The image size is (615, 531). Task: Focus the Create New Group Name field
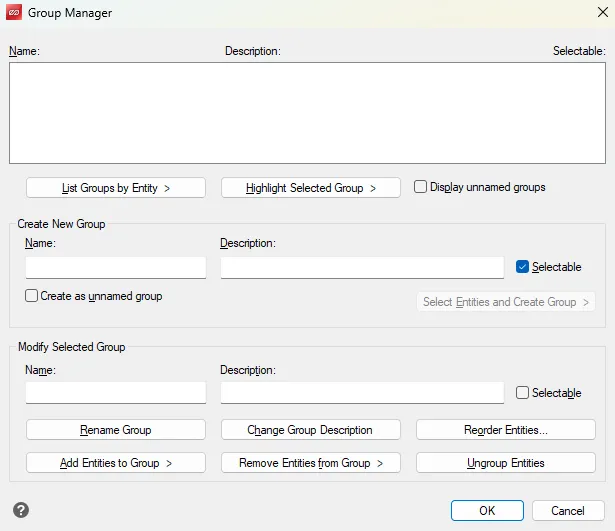(116, 267)
